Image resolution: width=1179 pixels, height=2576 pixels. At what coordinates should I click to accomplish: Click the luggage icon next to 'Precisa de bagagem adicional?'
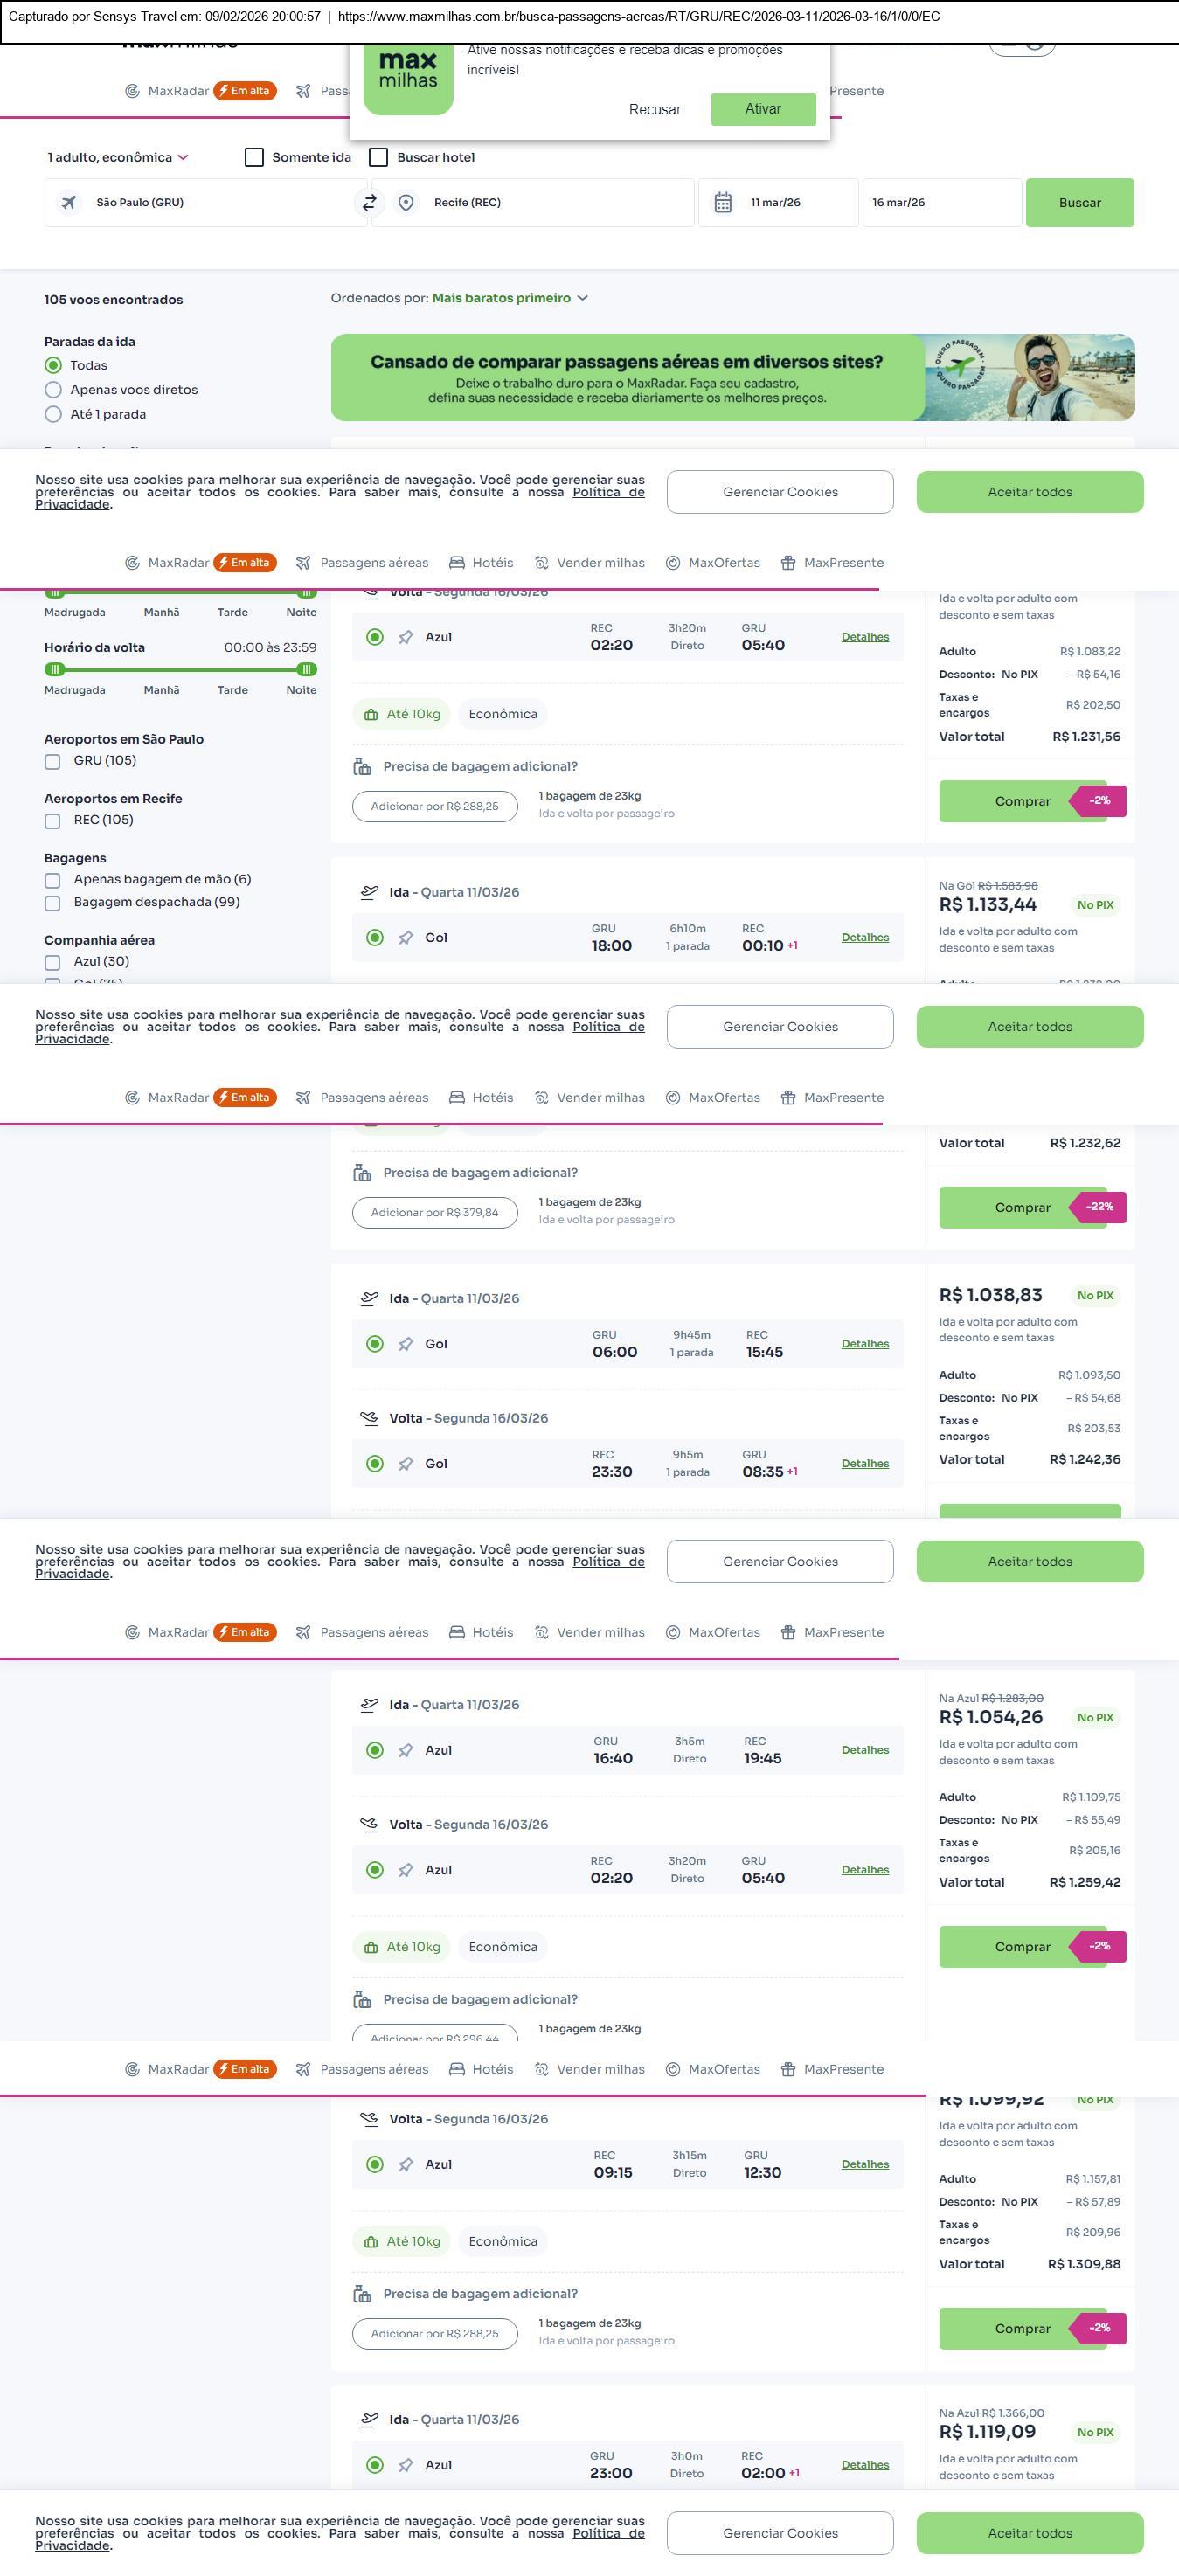pyautogui.click(x=362, y=767)
